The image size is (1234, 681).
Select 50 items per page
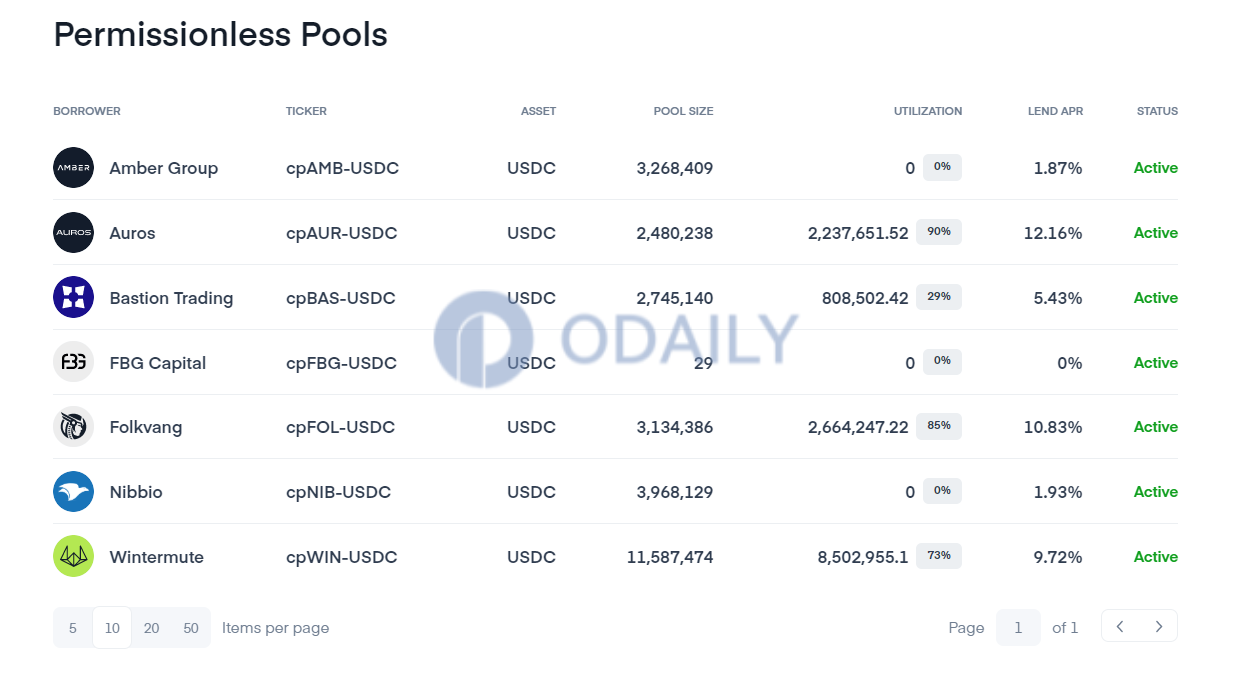191,628
